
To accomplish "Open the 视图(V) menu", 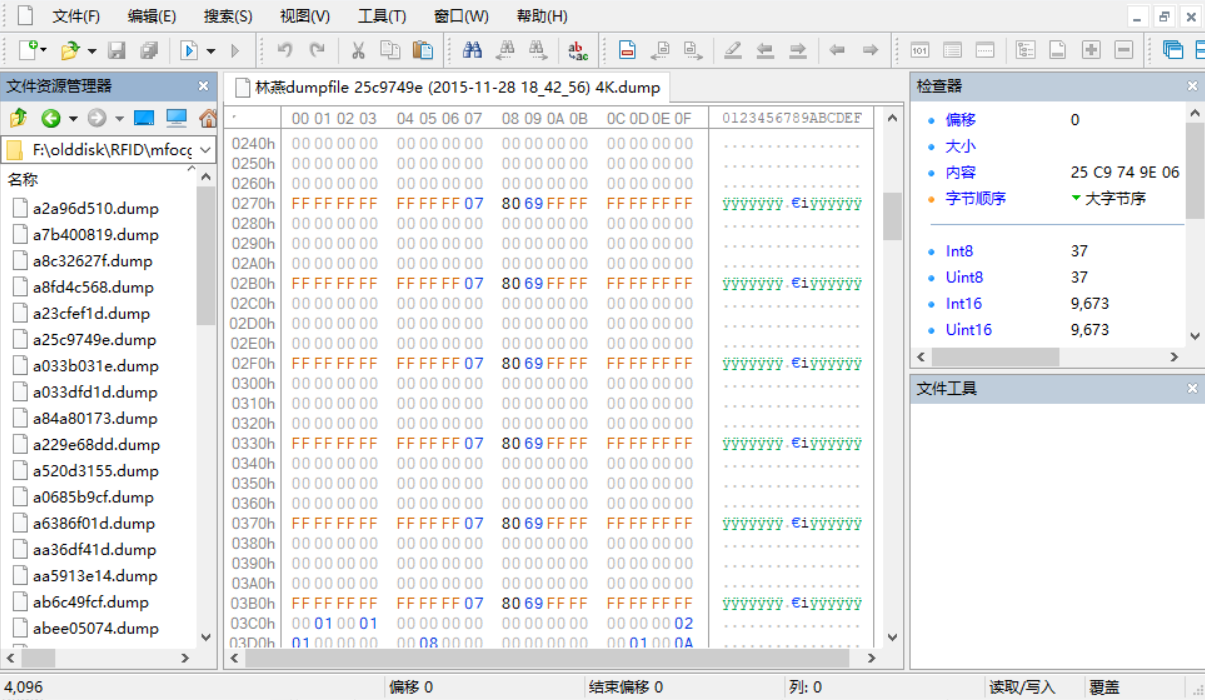I will tap(305, 16).
